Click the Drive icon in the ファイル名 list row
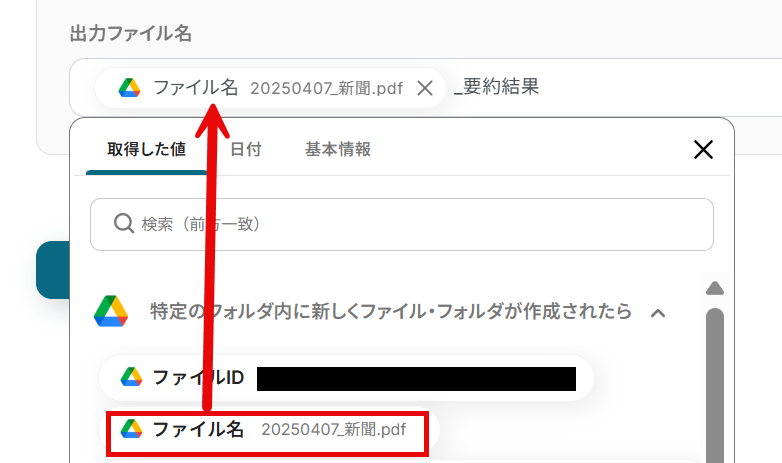 [132, 429]
